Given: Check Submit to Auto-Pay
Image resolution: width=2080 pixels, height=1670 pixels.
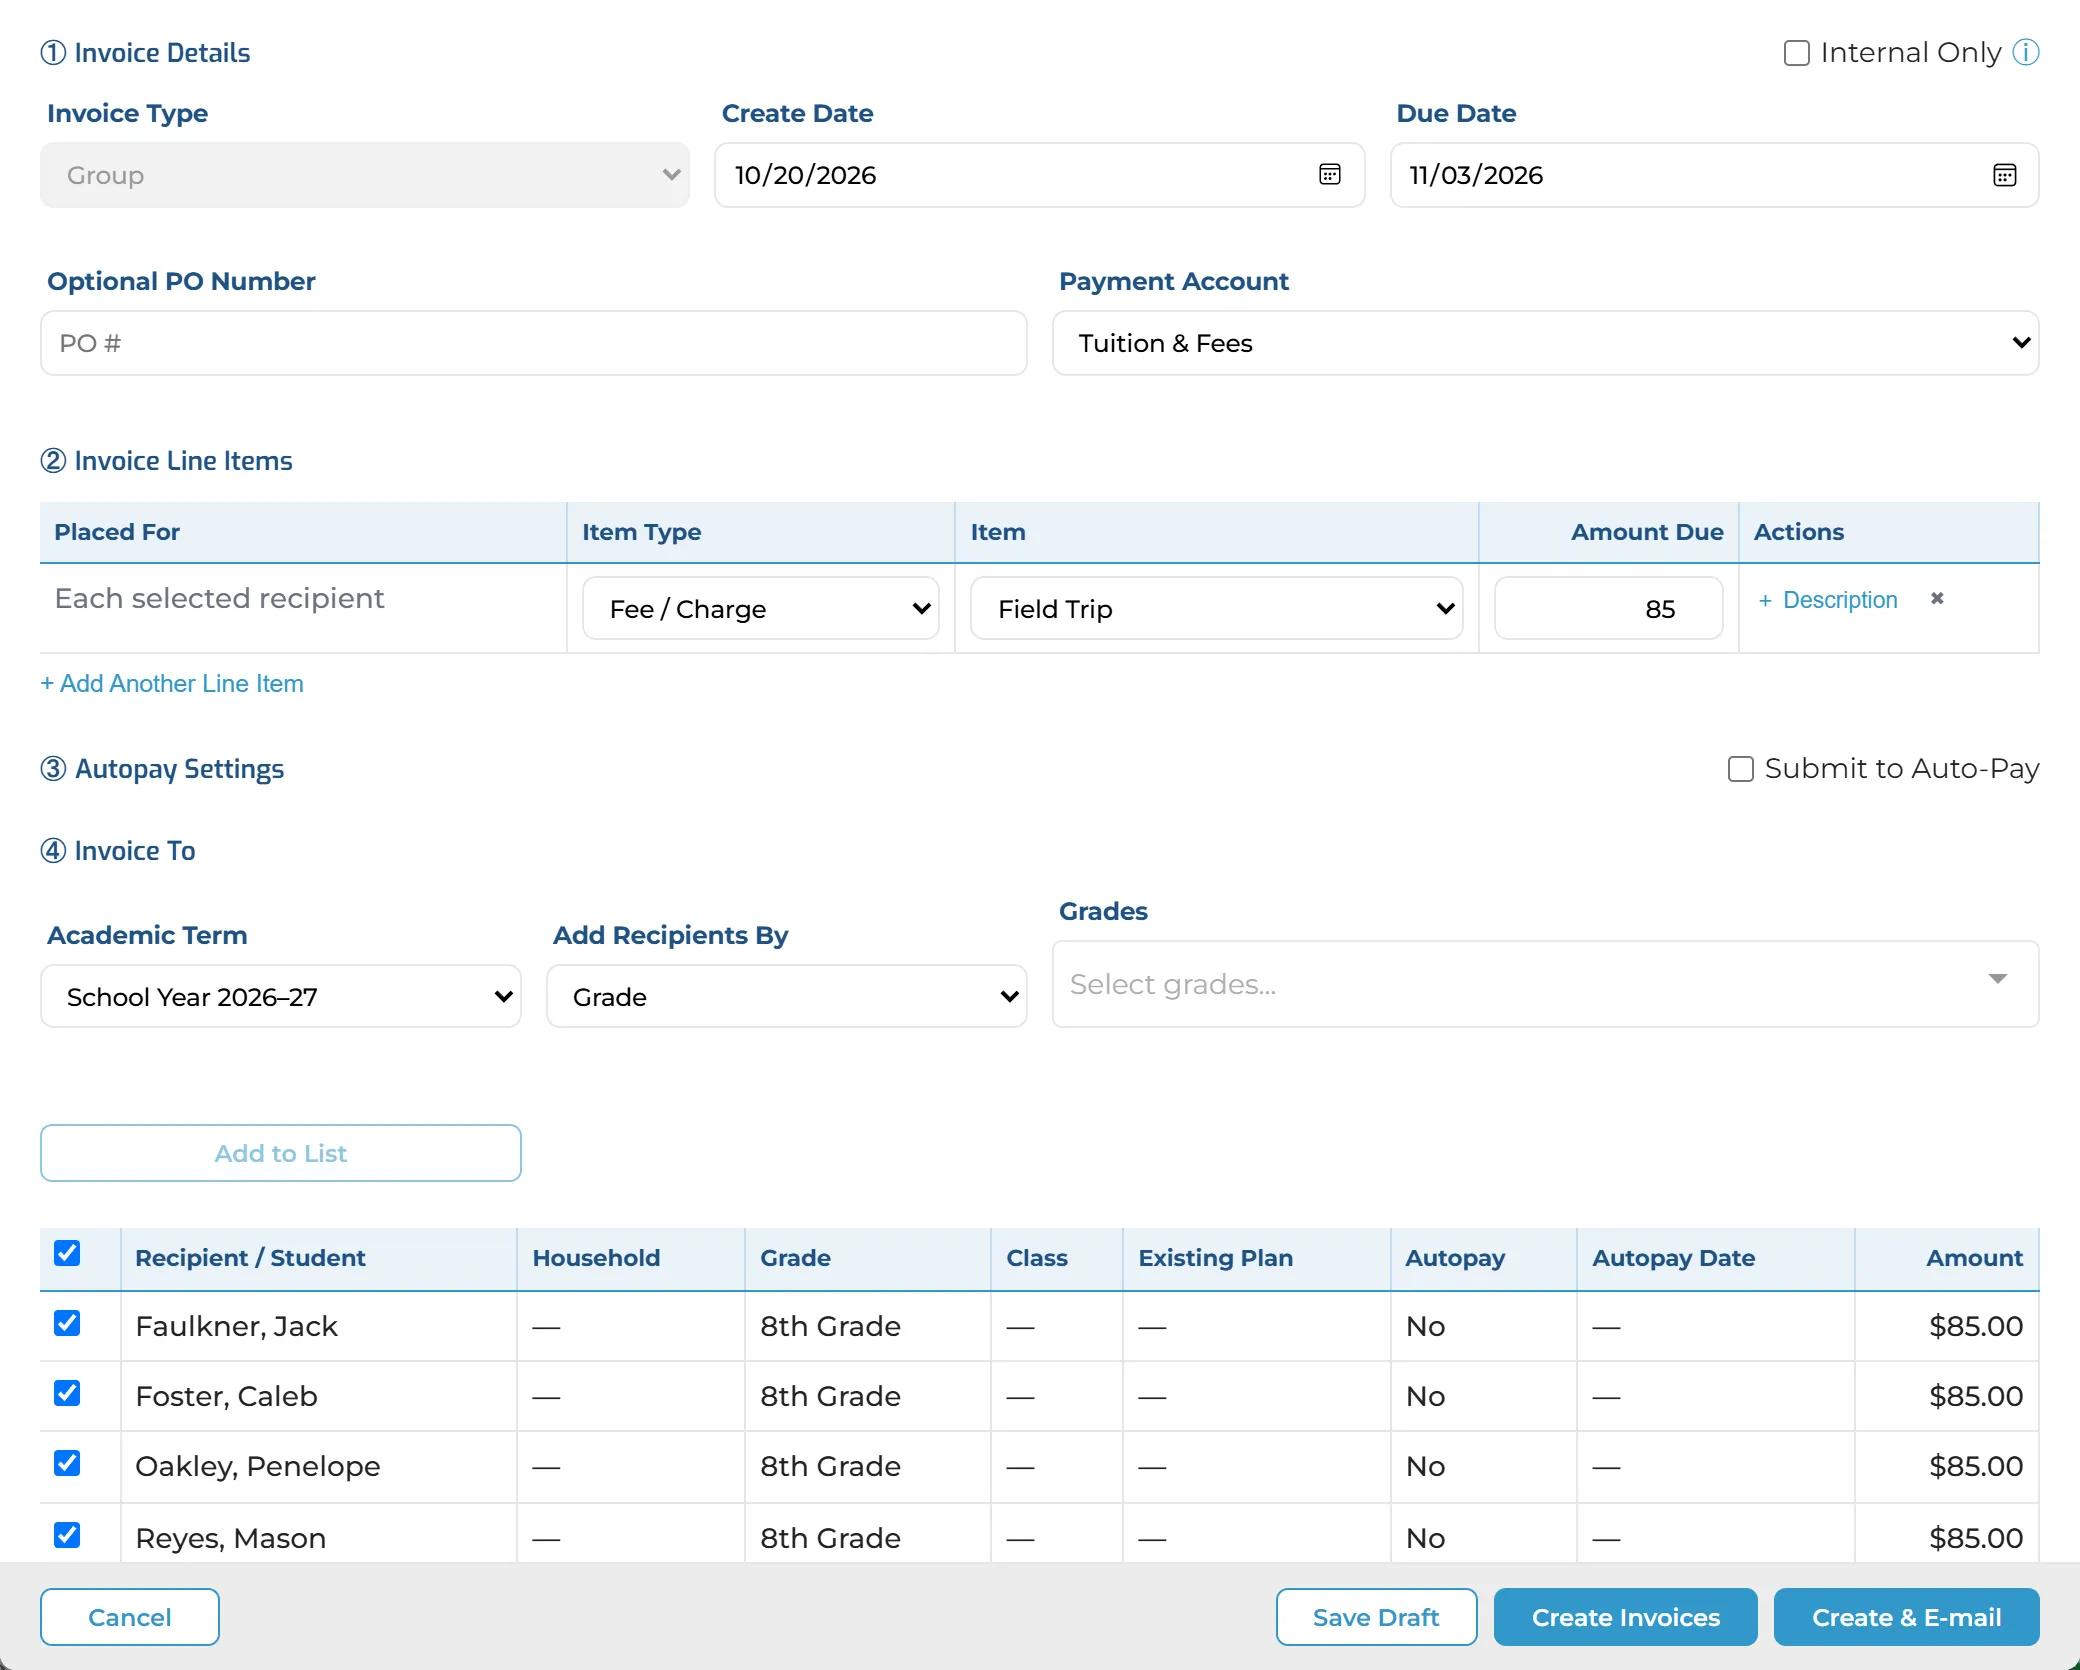Looking at the screenshot, I should (1740, 769).
